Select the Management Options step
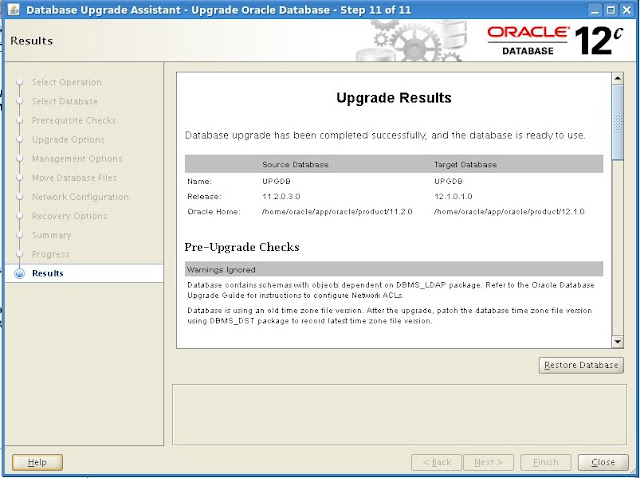 pyautogui.click(x=77, y=158)
